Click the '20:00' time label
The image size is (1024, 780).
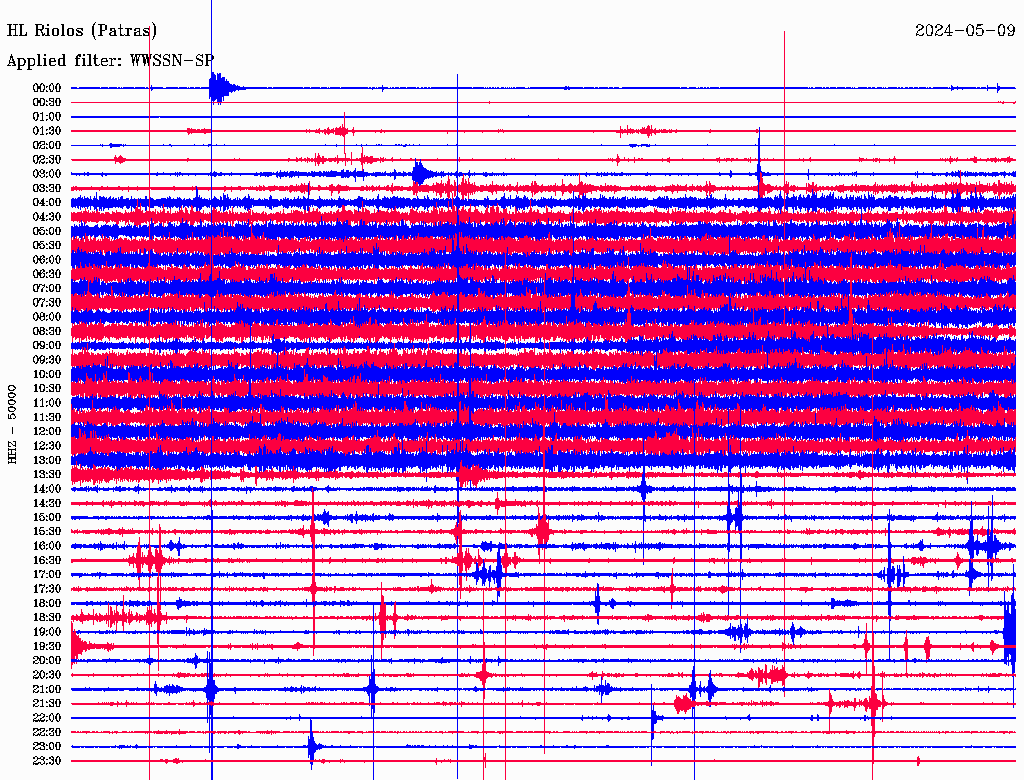47,660
